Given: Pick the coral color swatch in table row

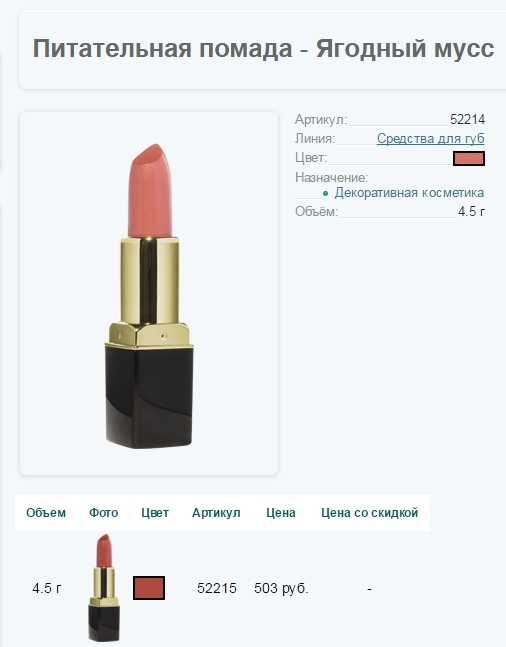Looking at the screenshot, I should [x=149, y=588].
